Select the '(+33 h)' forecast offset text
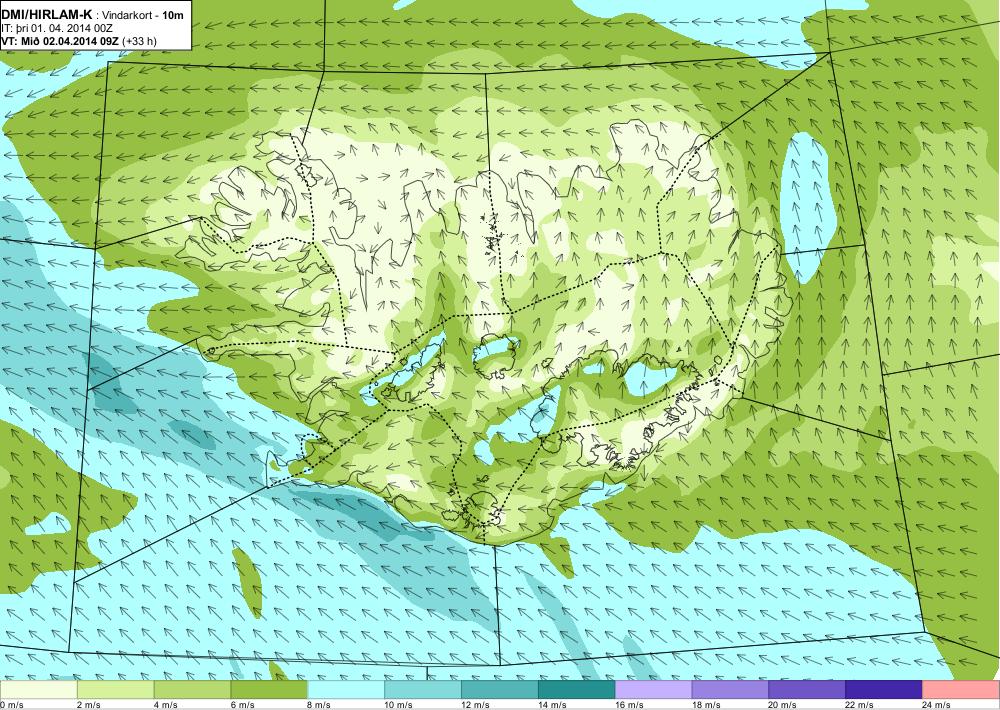Viewport: 1000px width, 710px height. pyautogui.click(x=139, y=41)
